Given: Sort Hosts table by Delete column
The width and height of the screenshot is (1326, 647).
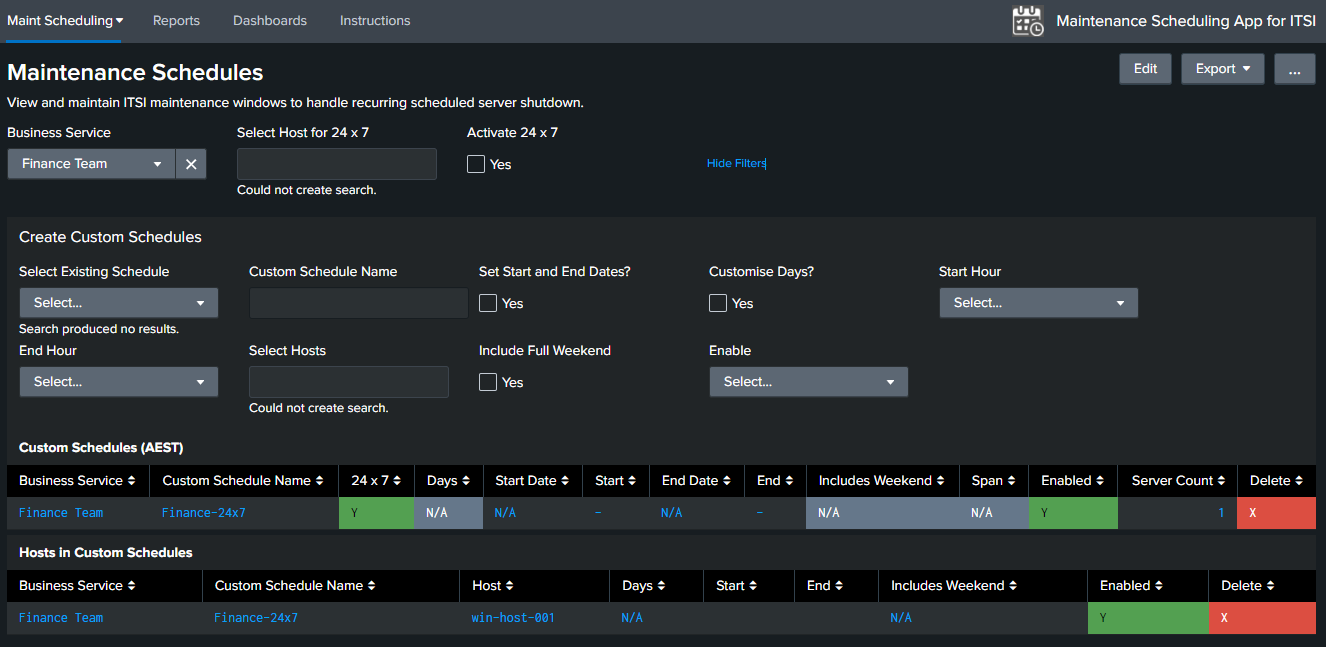Looking at the screenshot, I should (x=1247, y=585).
